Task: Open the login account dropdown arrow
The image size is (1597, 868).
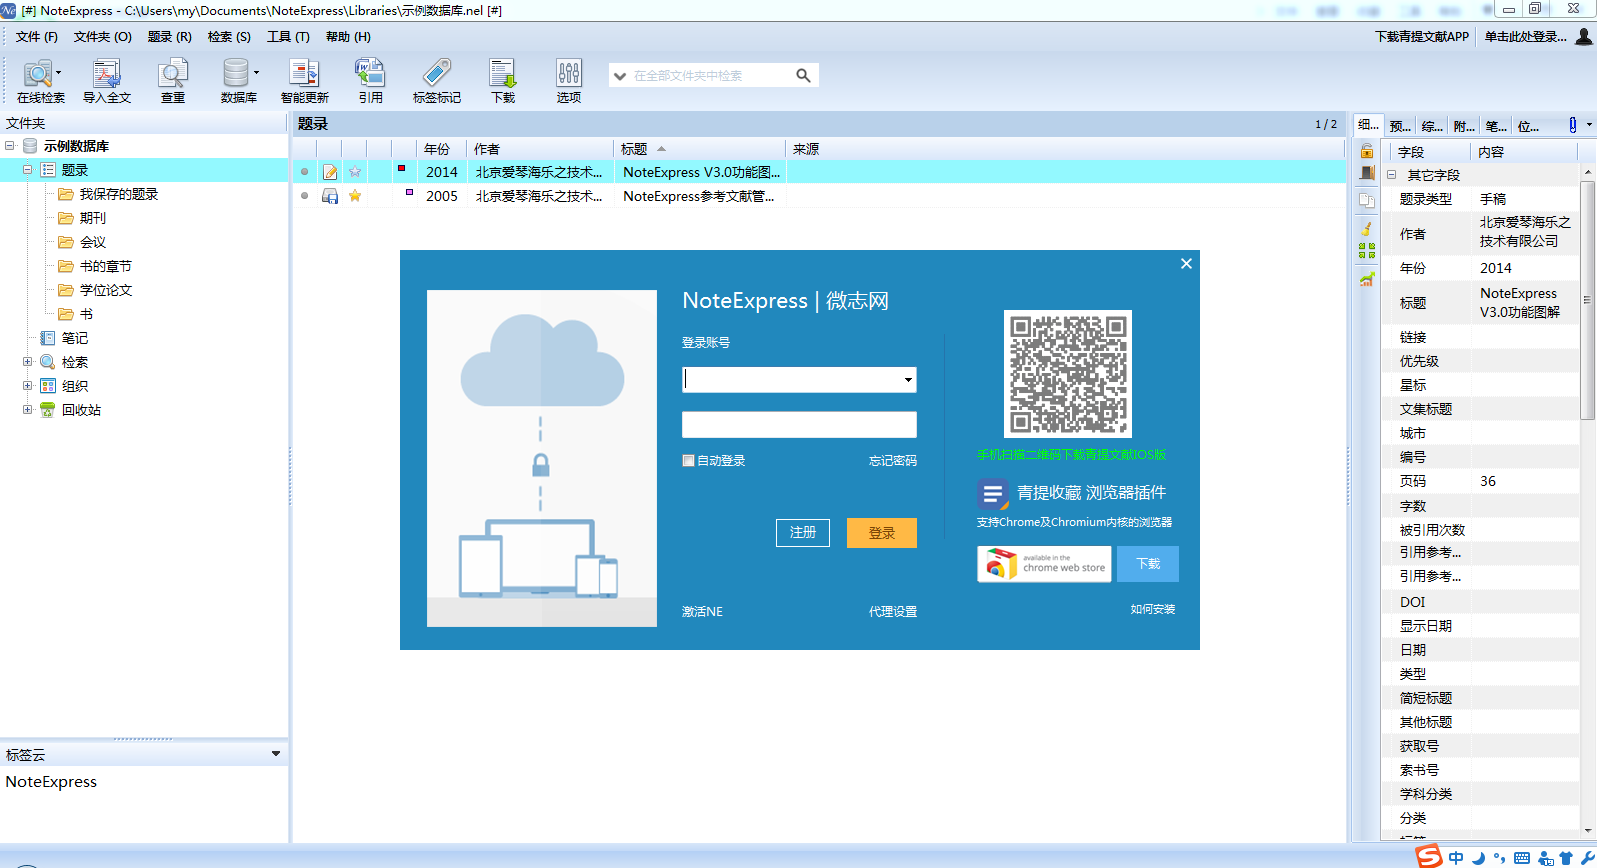Action: point(908,380)
